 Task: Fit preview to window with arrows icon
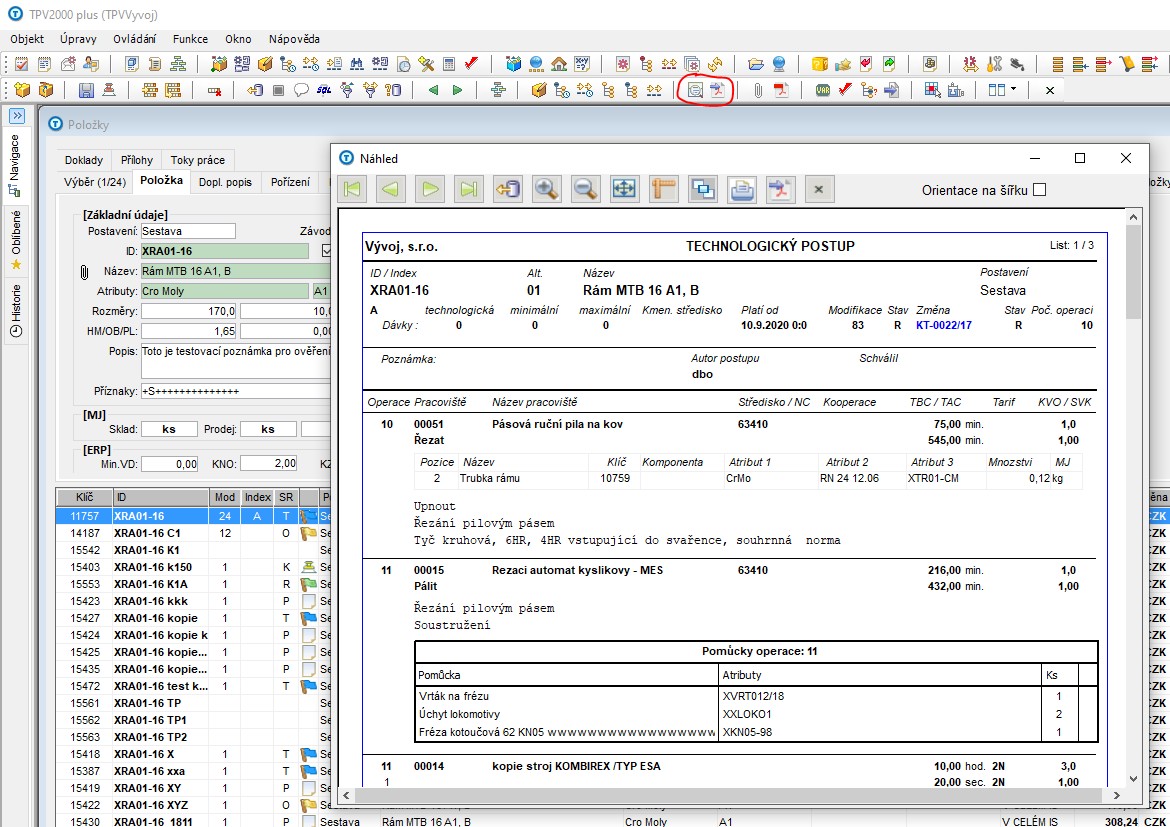coord(625,190)
